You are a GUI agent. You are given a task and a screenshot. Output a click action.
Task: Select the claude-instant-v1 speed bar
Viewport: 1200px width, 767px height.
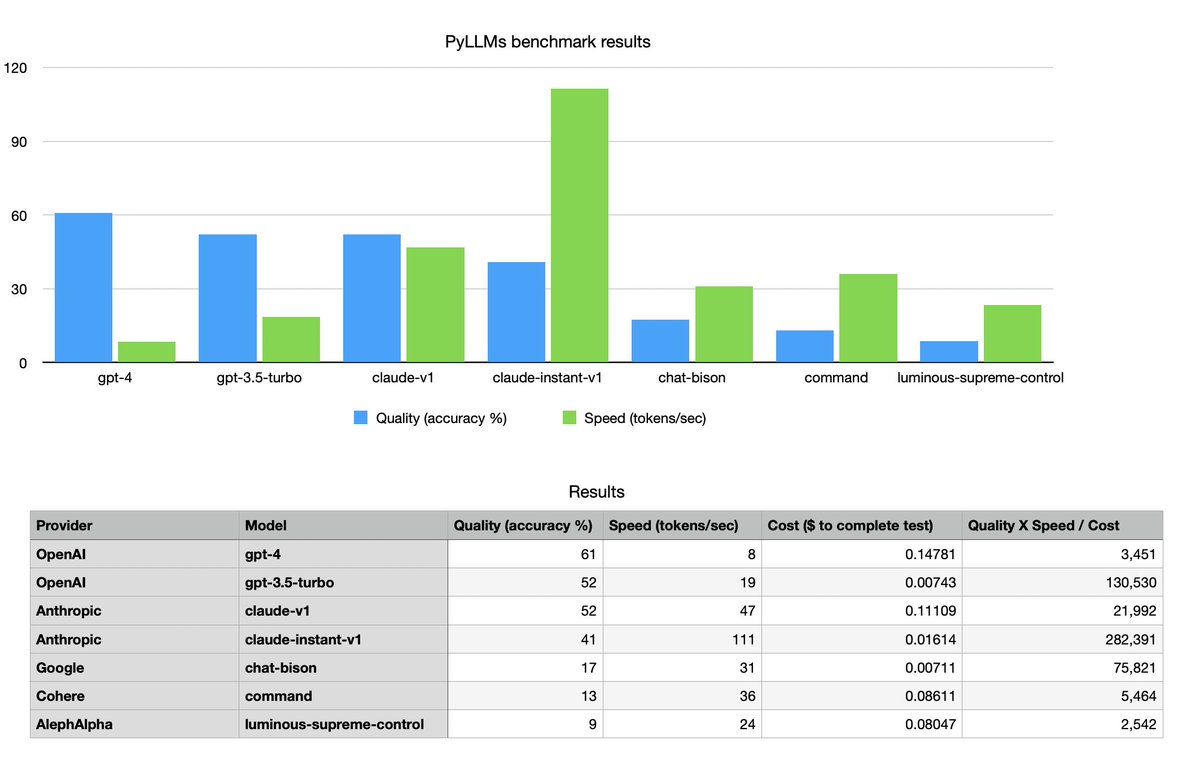(x=578, y=225)
